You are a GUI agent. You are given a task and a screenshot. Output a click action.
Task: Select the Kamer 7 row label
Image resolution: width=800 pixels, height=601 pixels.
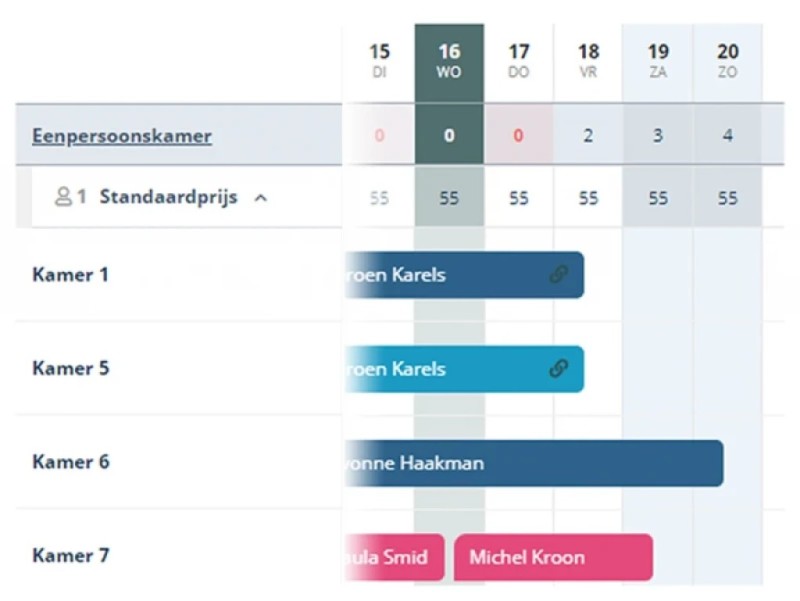71,556
